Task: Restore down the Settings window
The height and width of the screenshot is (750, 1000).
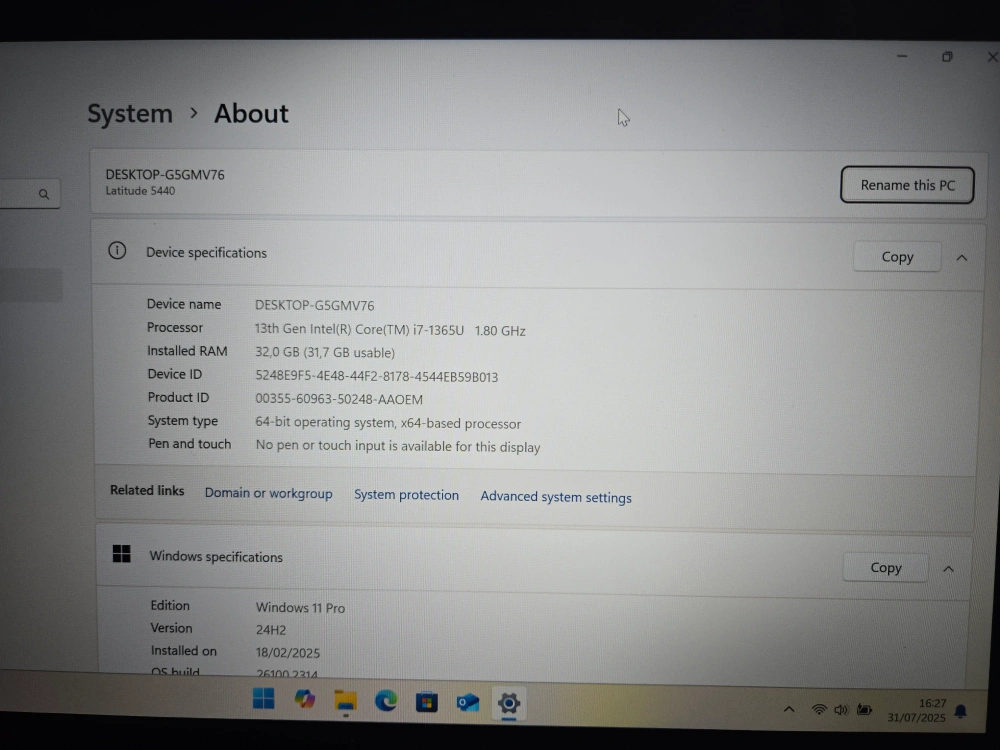Action: tap(947, 57)
